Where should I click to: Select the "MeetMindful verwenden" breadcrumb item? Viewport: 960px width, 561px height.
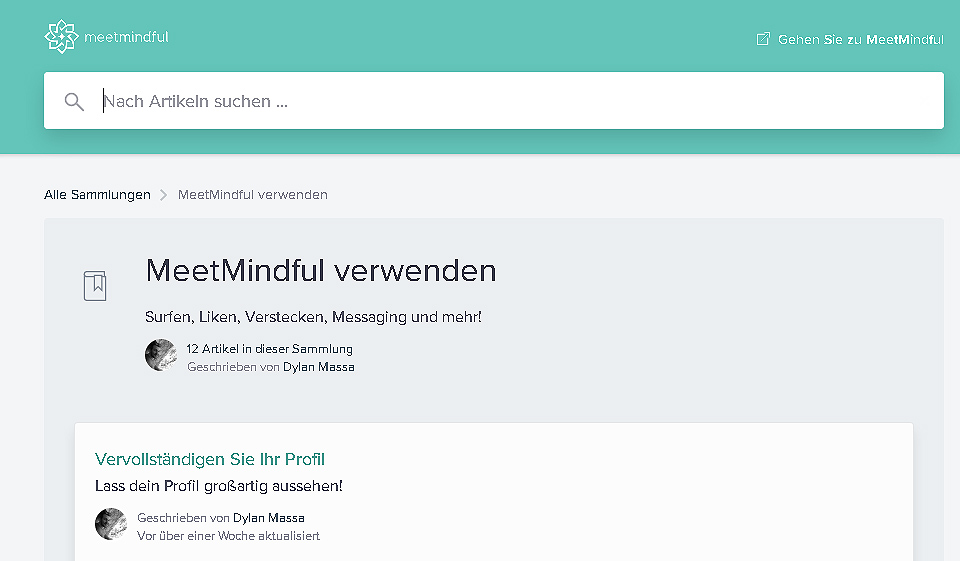tap(252, 194)
